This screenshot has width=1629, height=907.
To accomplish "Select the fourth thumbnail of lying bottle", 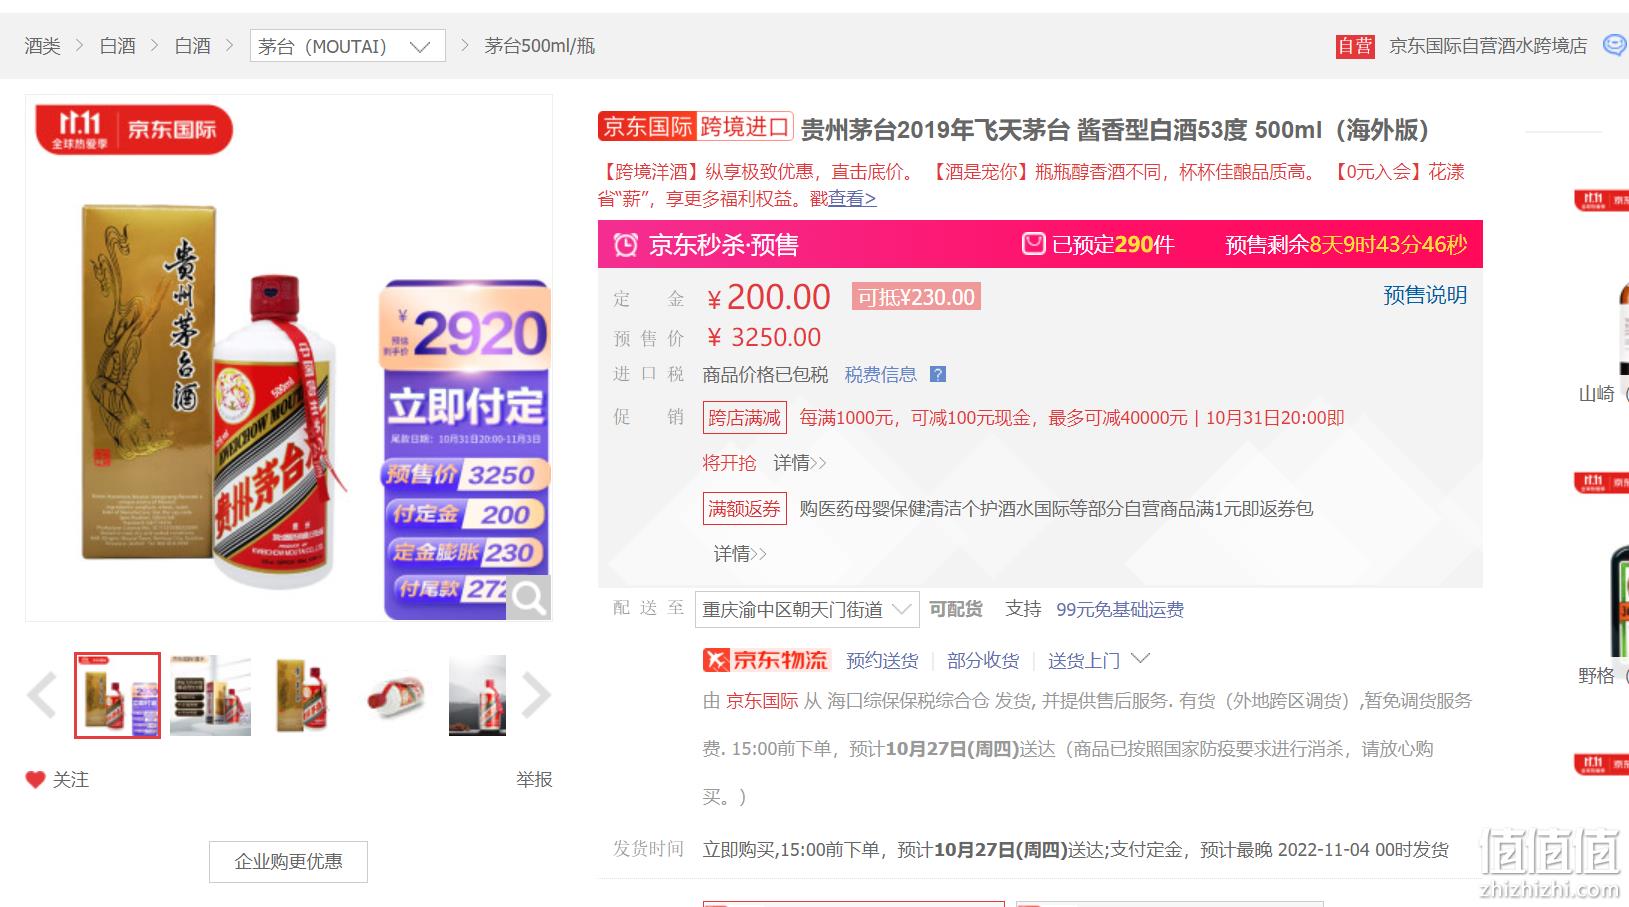I will 396,695.
